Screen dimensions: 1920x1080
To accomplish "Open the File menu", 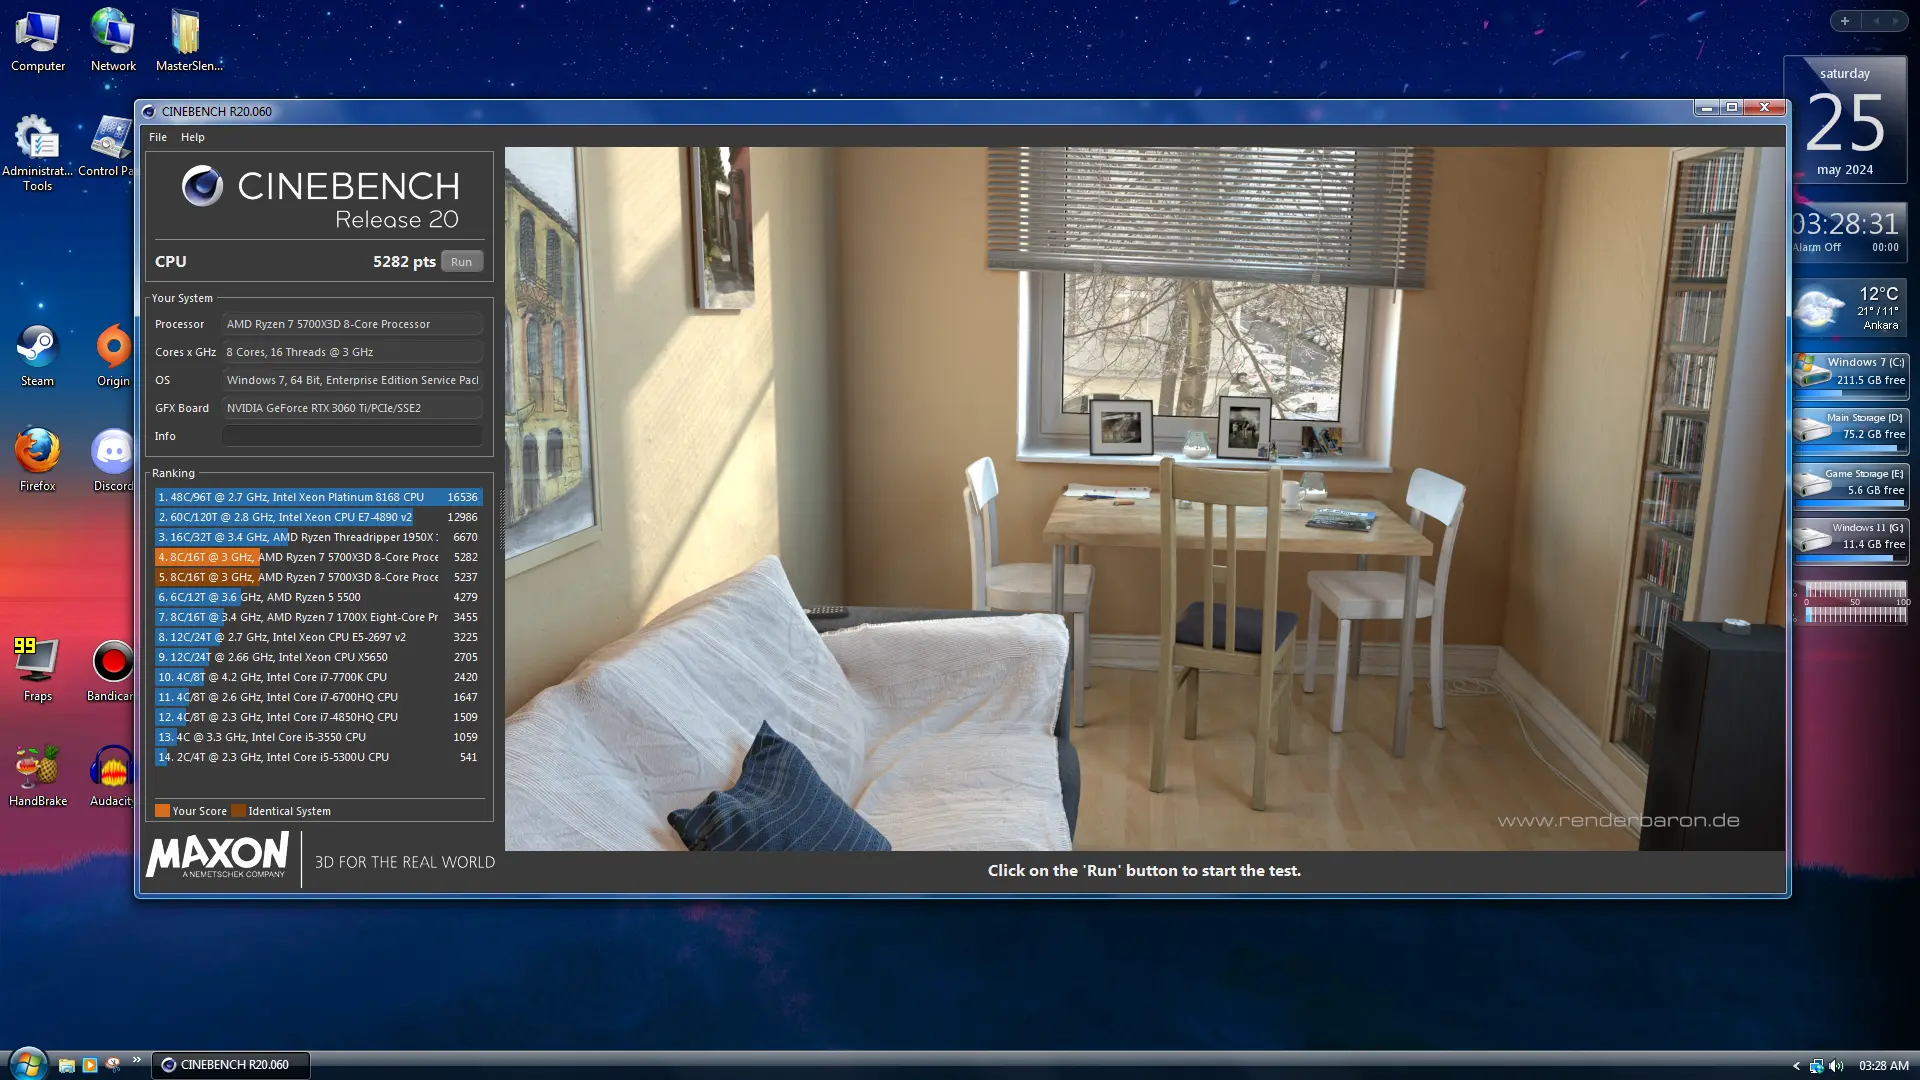I will tap(158, 137).
